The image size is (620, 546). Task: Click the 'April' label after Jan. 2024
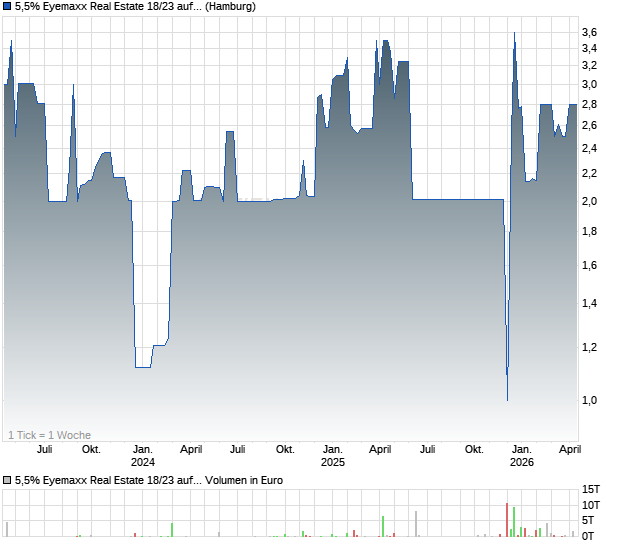coord(191,450)
